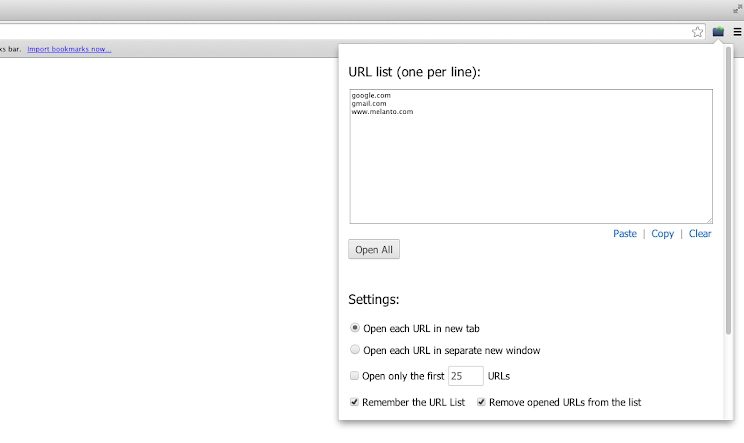Screen dimensions: 744x443
Task: Click the bookmark star icon
Action: (x=697, y=32)
